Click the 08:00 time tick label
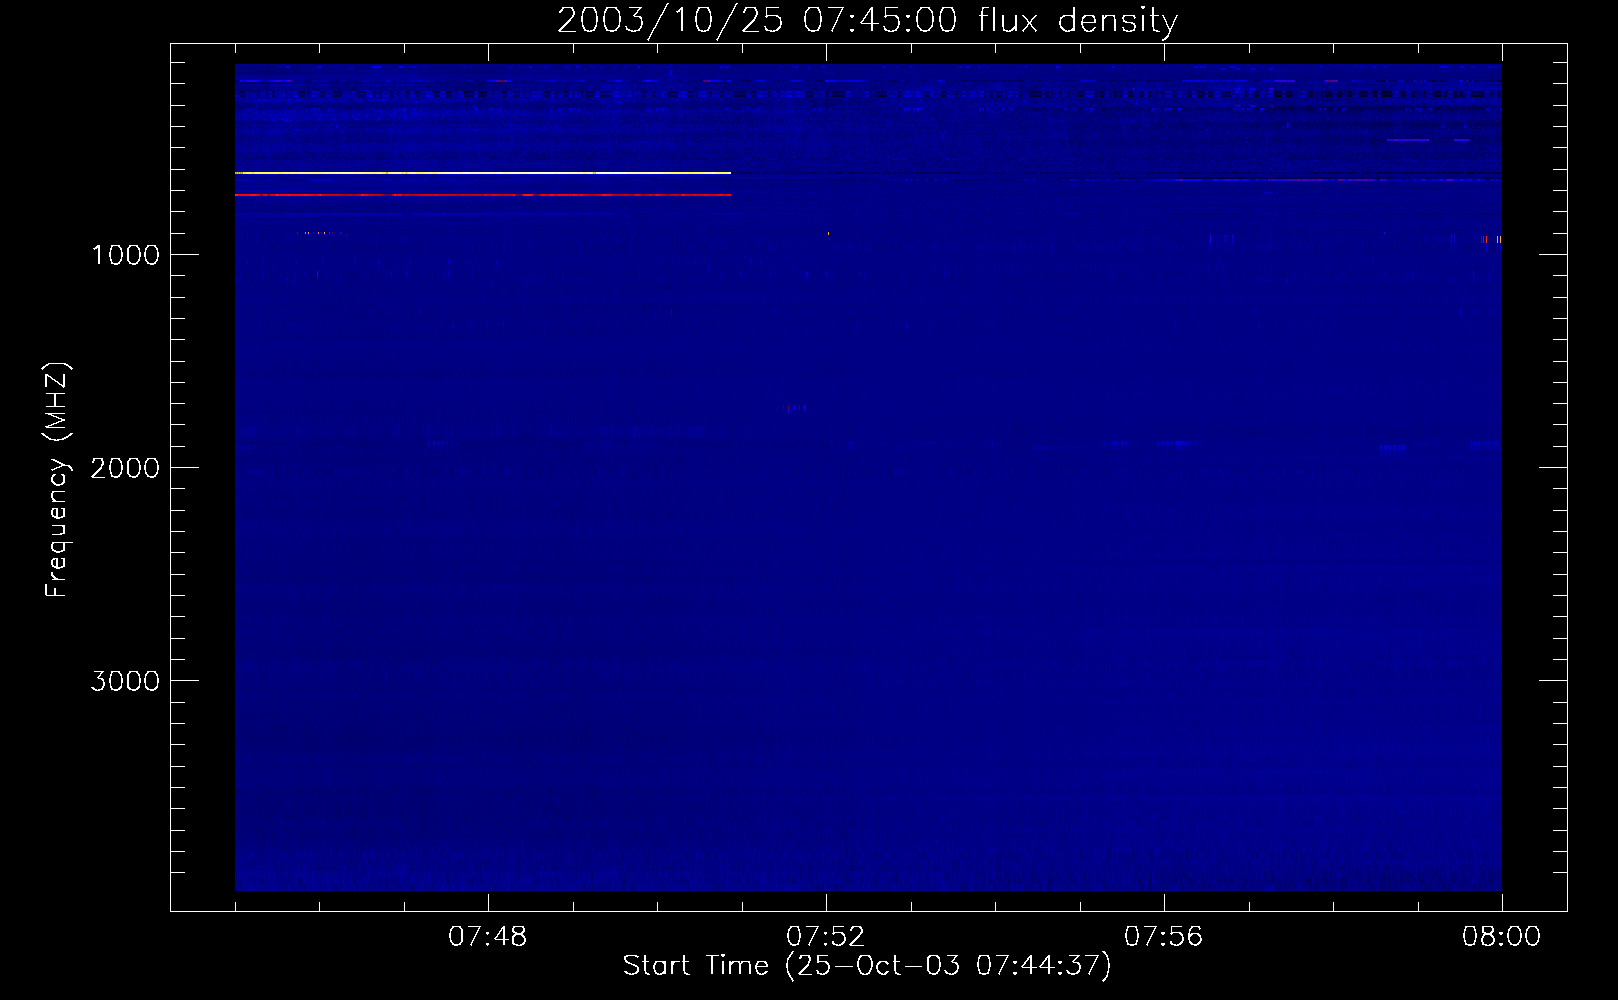The height and width of the screenshot is (1000, 1618). (1501, 937)
